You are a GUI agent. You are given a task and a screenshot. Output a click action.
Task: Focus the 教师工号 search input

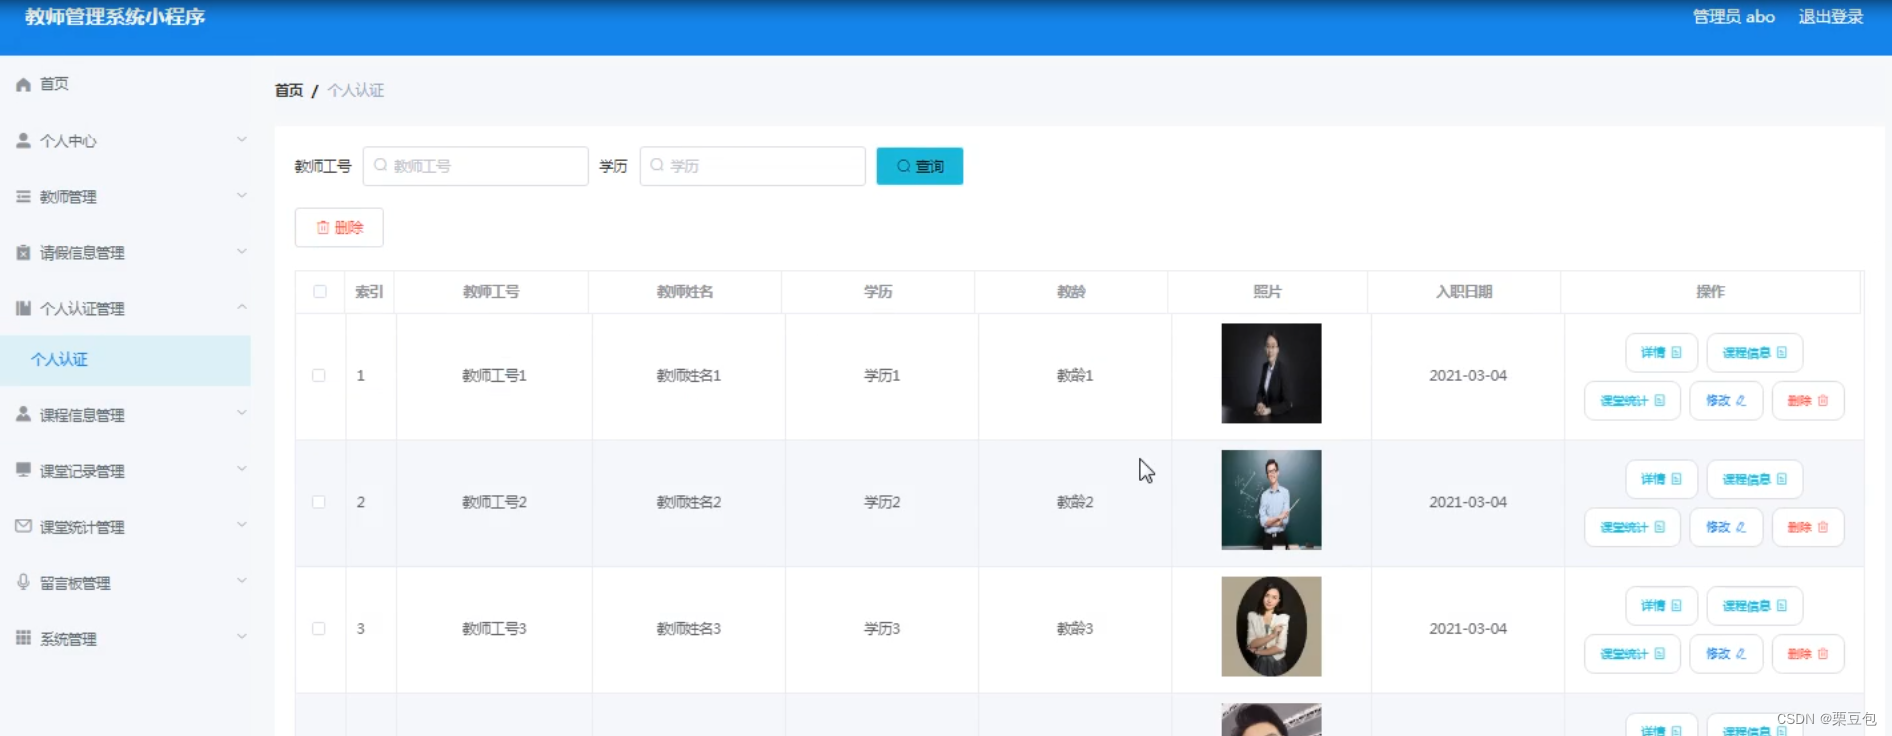click(x=475, y=166)
